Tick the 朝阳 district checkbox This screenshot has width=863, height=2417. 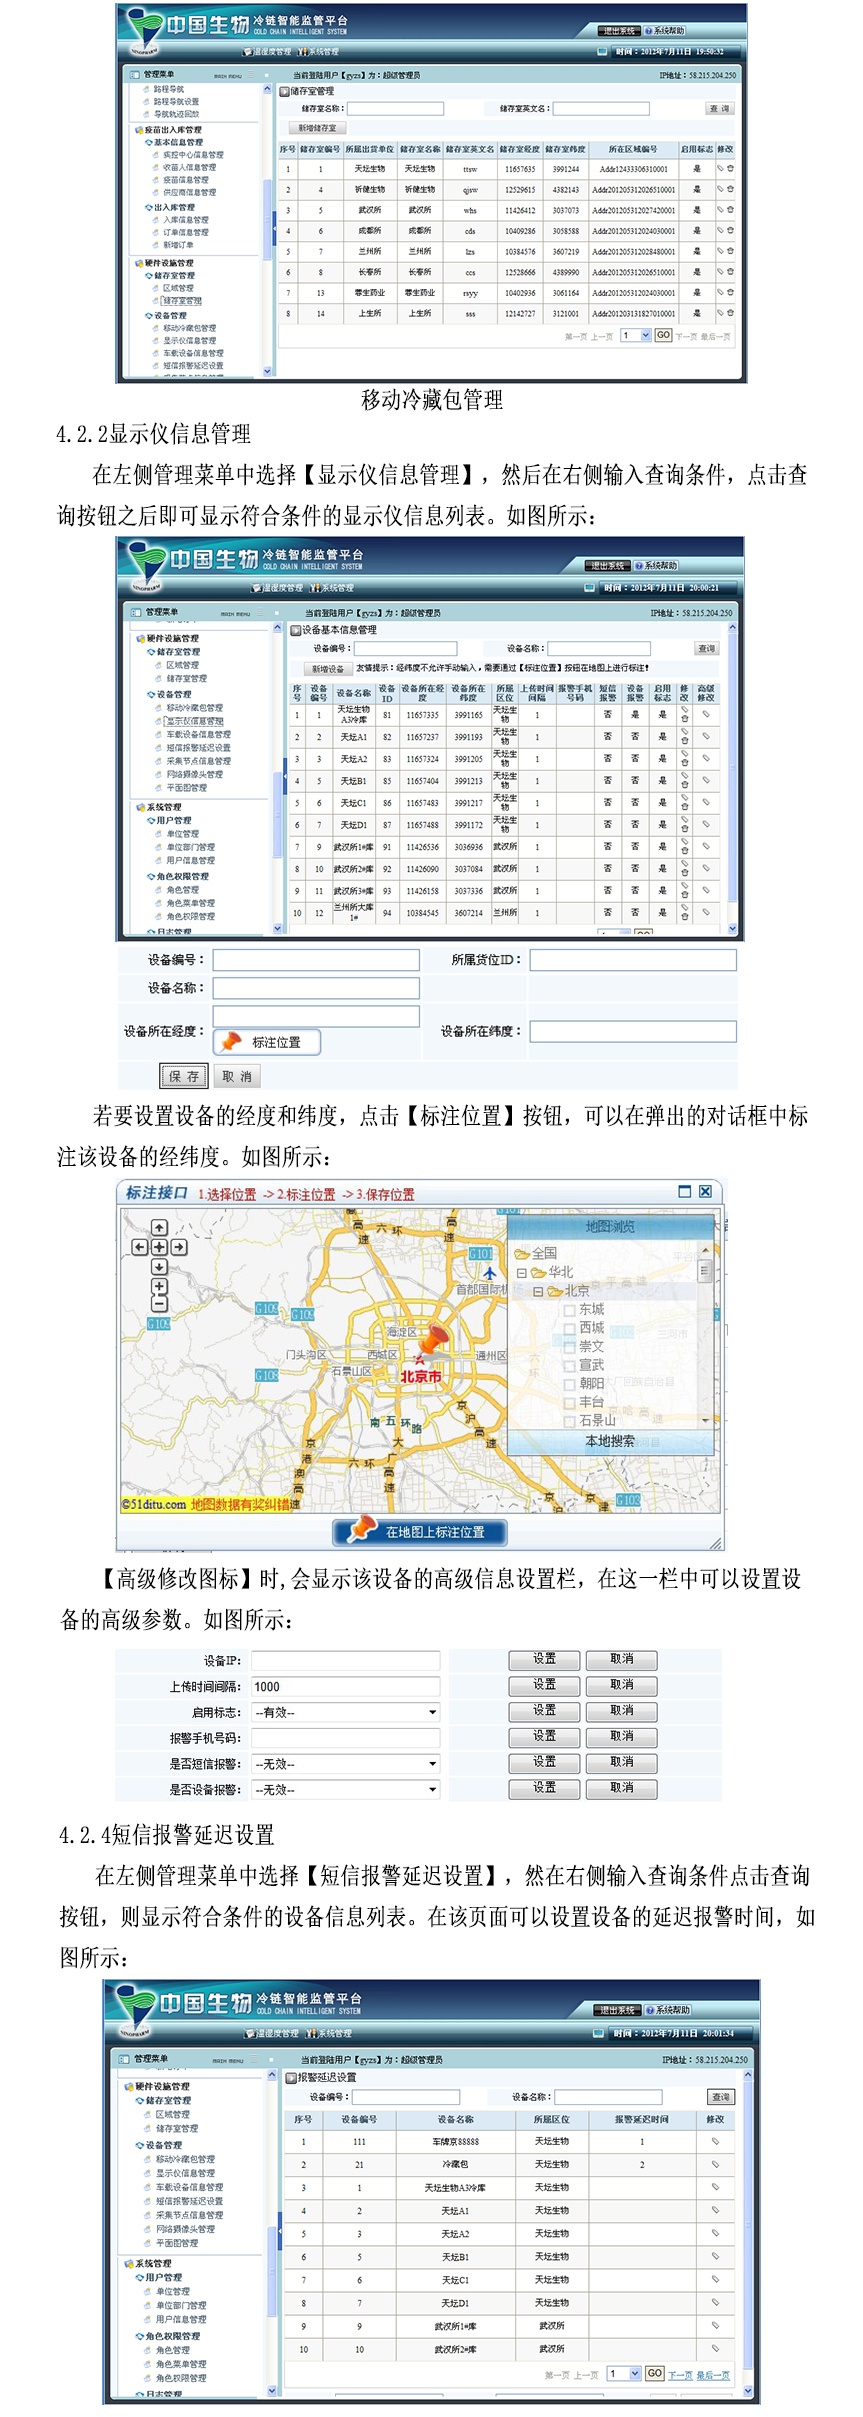(569, 1383)
